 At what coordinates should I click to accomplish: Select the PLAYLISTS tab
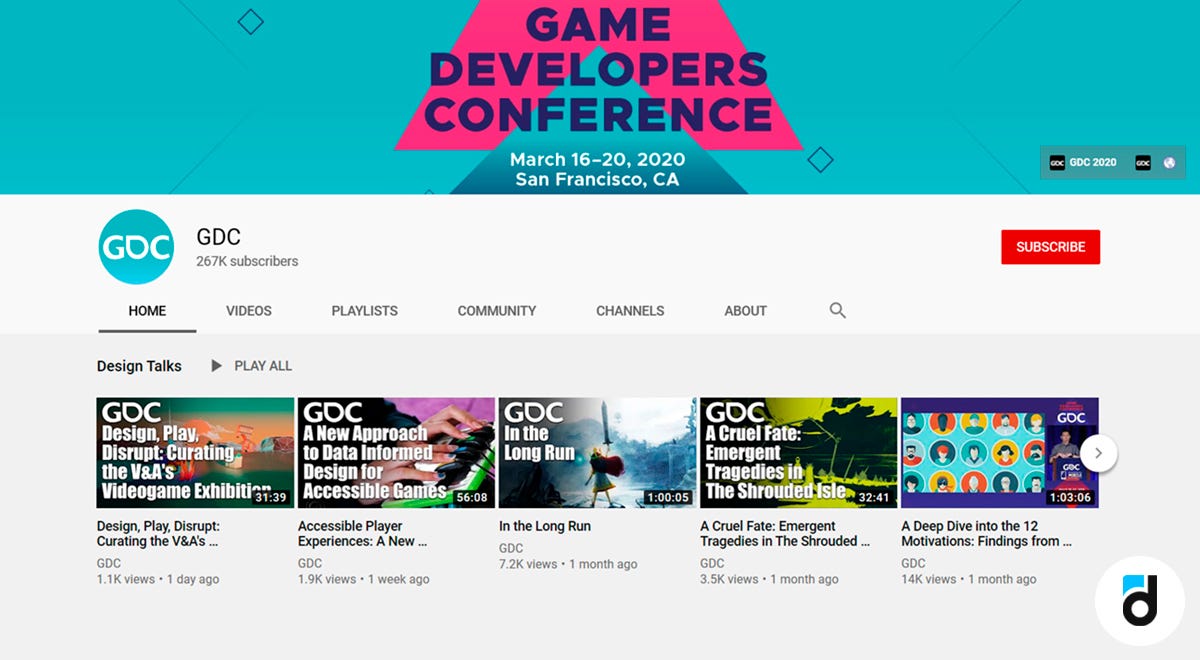pos(364,311)
